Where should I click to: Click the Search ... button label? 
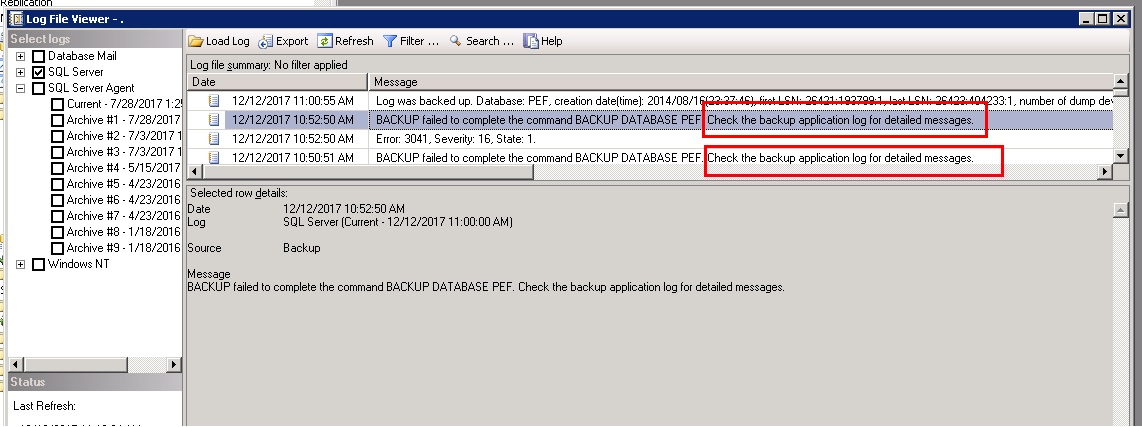(490, 42)
